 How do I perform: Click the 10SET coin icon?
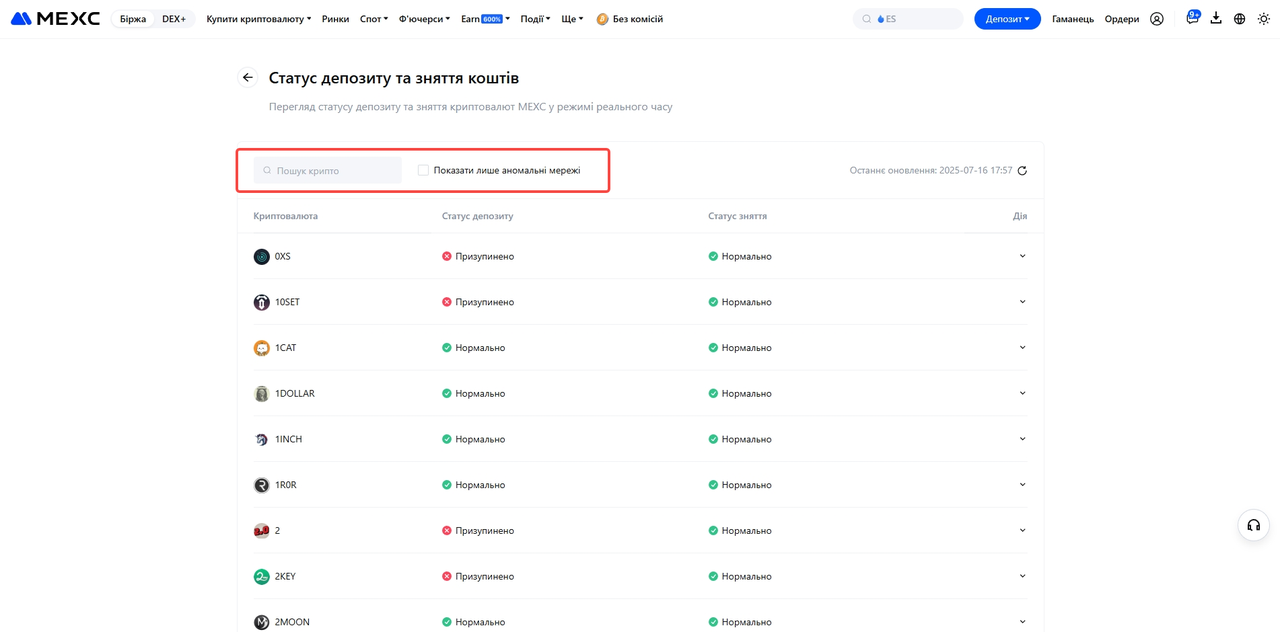[x=261, y=302]
